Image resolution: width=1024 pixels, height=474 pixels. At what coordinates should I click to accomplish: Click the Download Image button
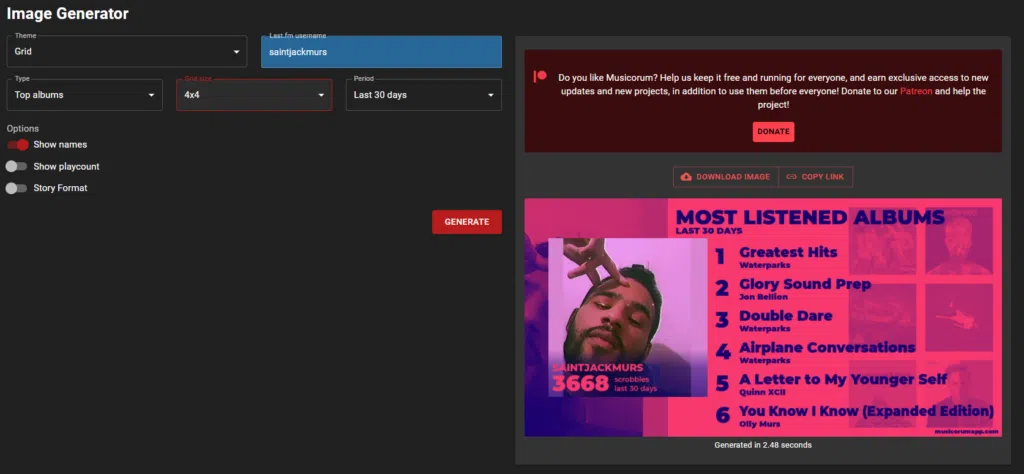[x=726, y=177]
